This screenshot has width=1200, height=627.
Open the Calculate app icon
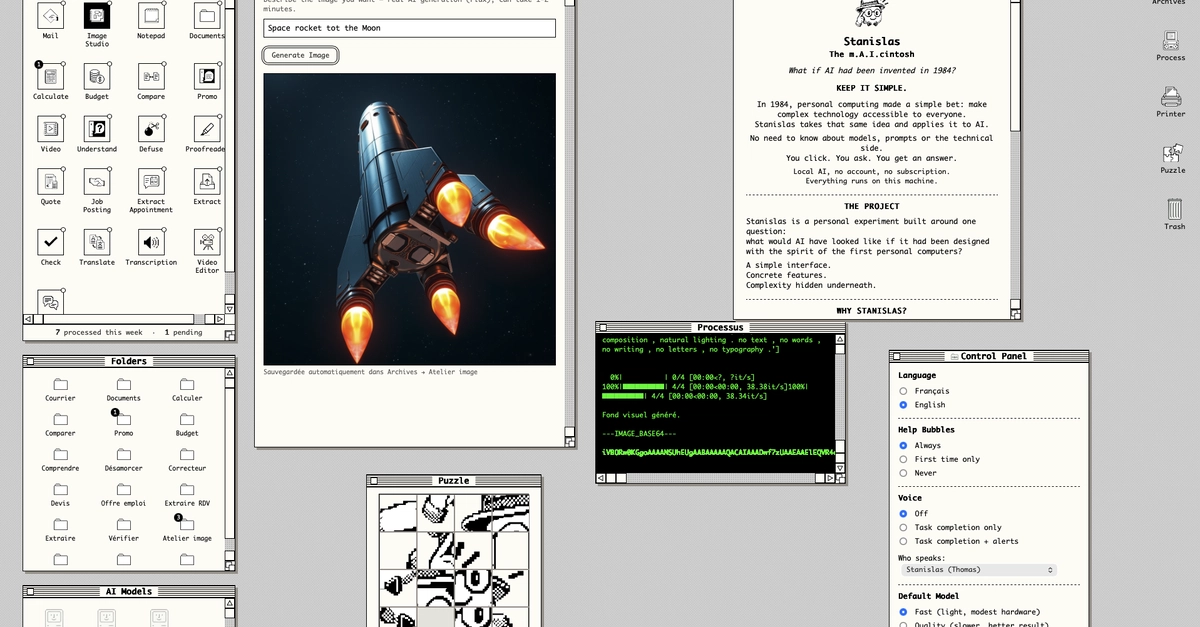pos(50,76)
